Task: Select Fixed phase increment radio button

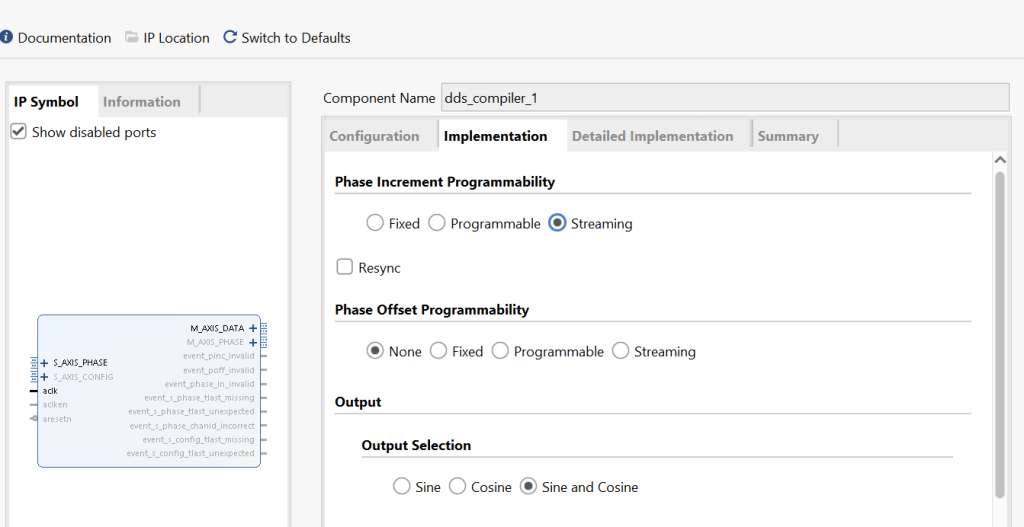Action: click(375, 224)
